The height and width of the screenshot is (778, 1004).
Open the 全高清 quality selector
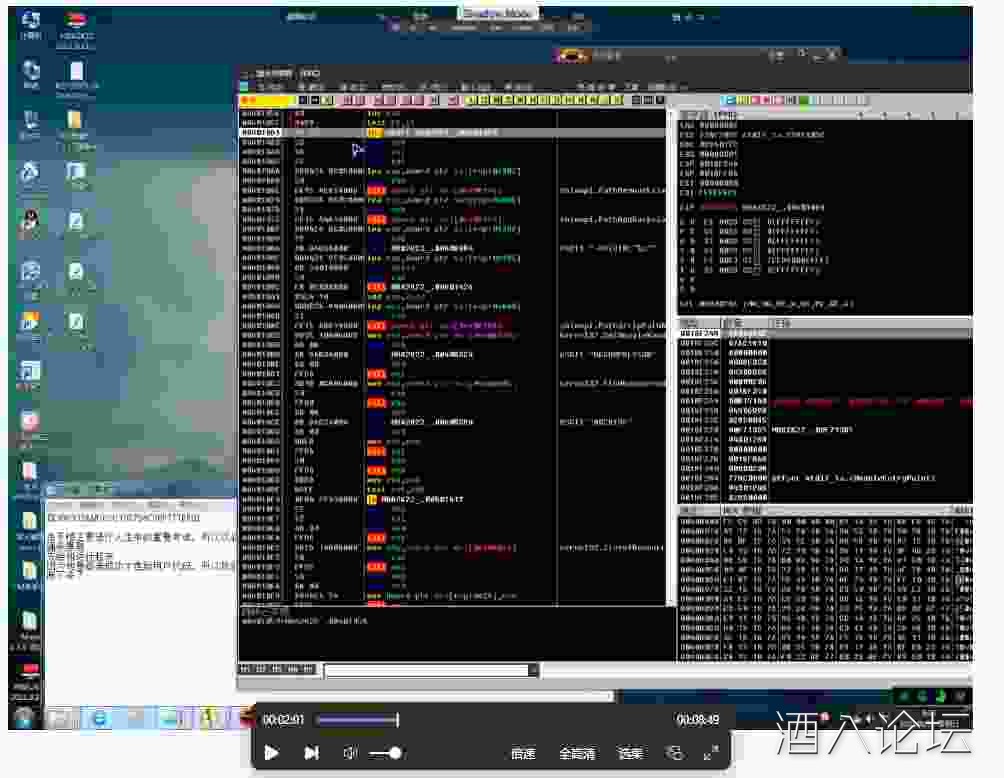point(577,753)
